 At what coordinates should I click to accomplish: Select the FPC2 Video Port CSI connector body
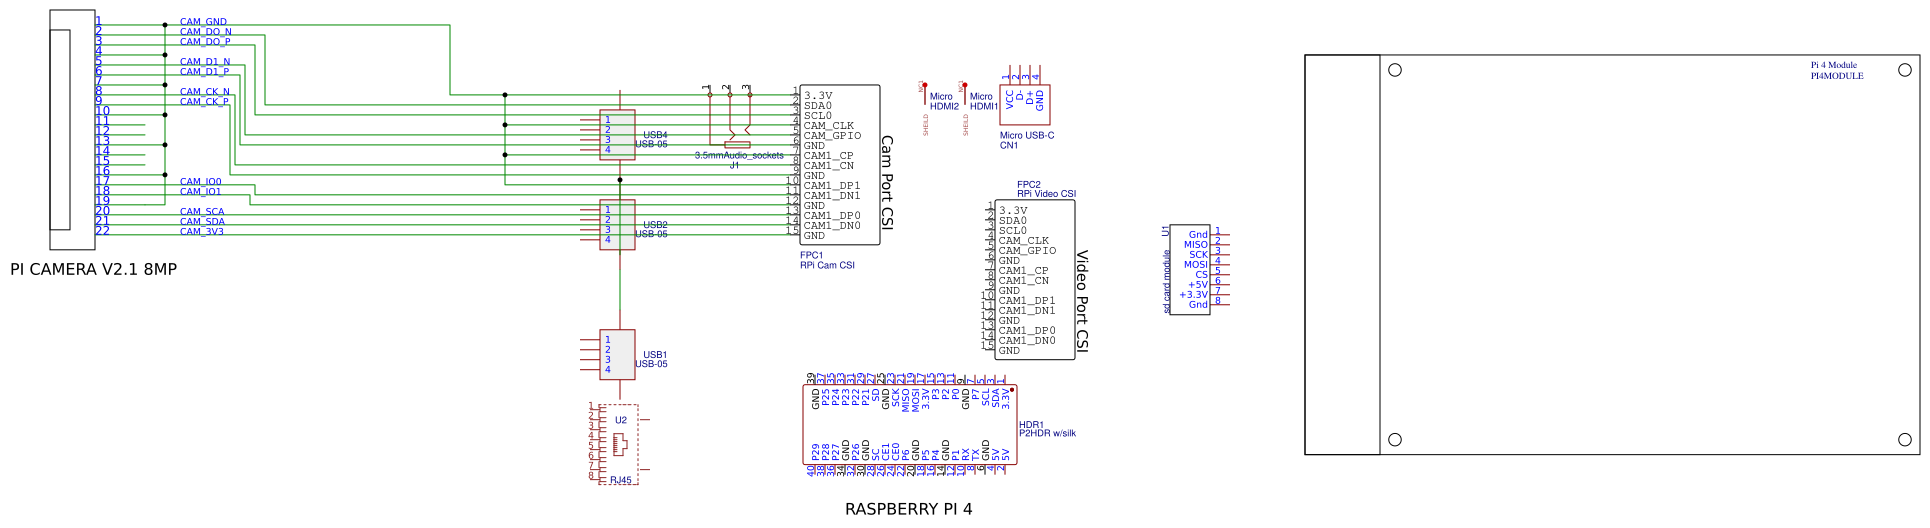click(1035, 280)
